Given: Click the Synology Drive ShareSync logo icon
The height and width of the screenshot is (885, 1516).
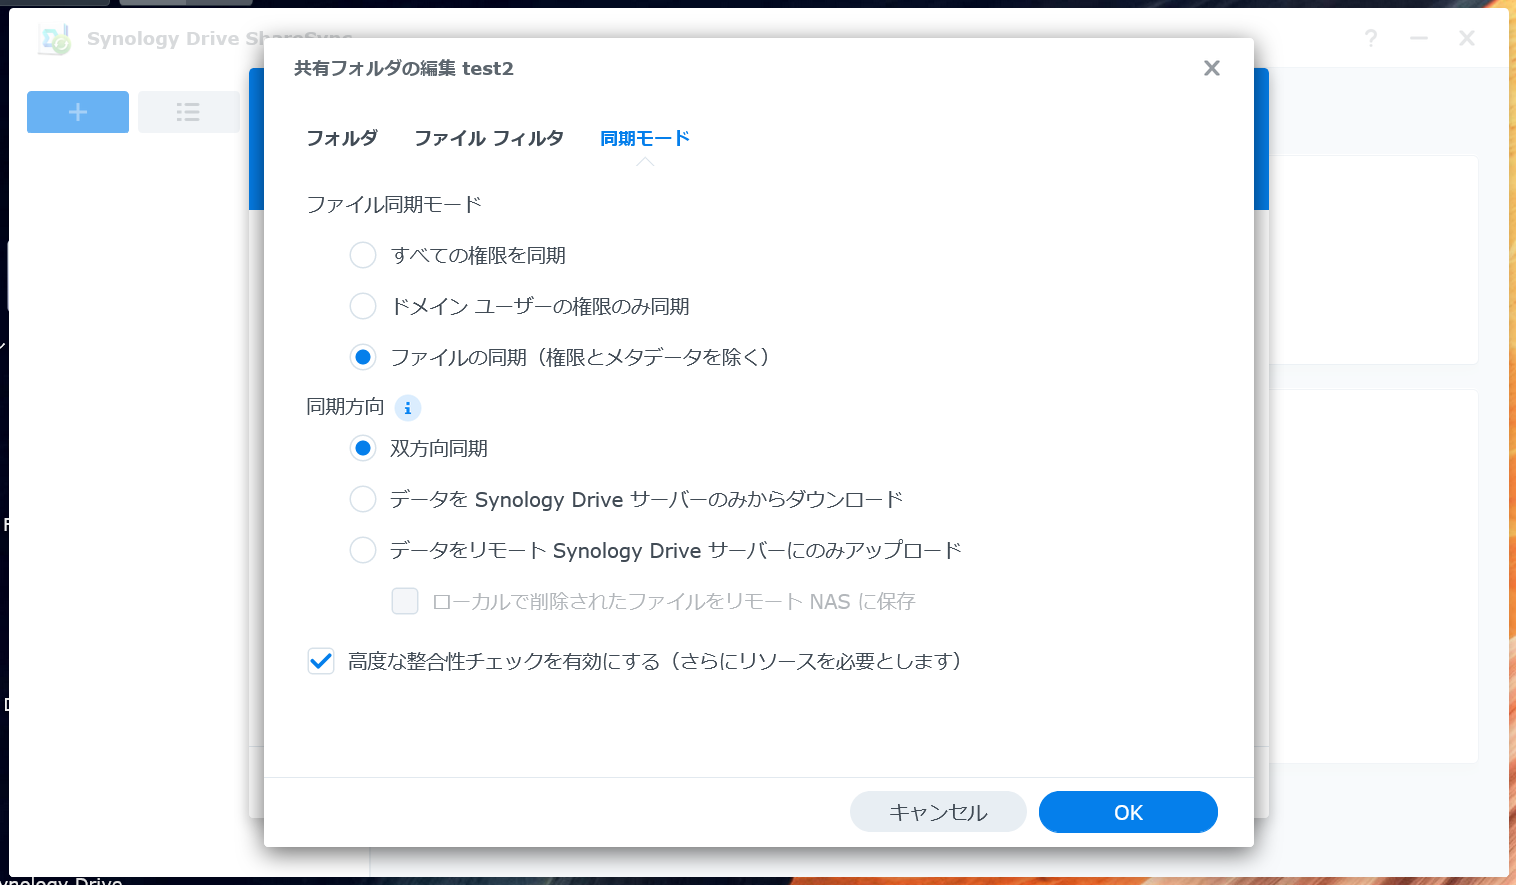Looking at the screenshot, I should click(x=53, y=38).
